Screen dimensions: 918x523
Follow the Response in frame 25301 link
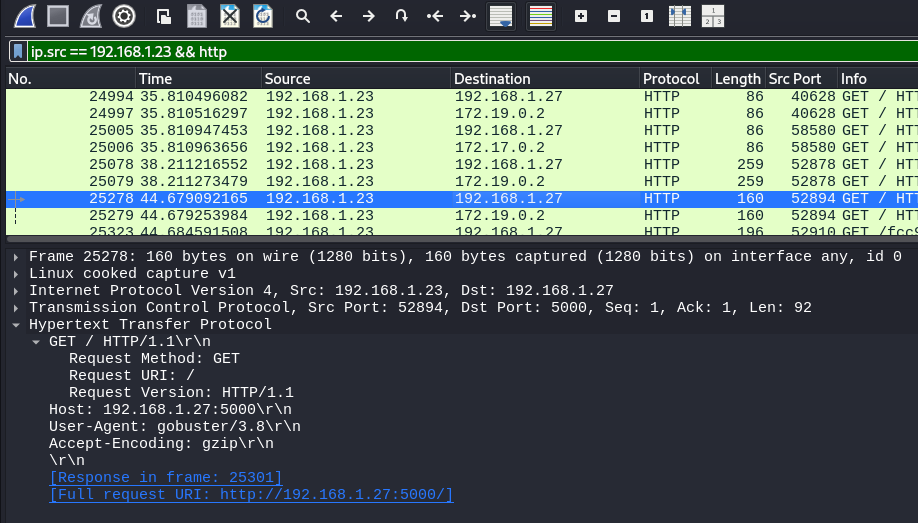point(166,478)
